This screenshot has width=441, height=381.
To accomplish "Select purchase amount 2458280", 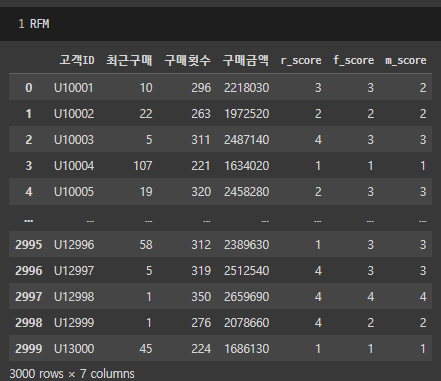I will (247, 192).
